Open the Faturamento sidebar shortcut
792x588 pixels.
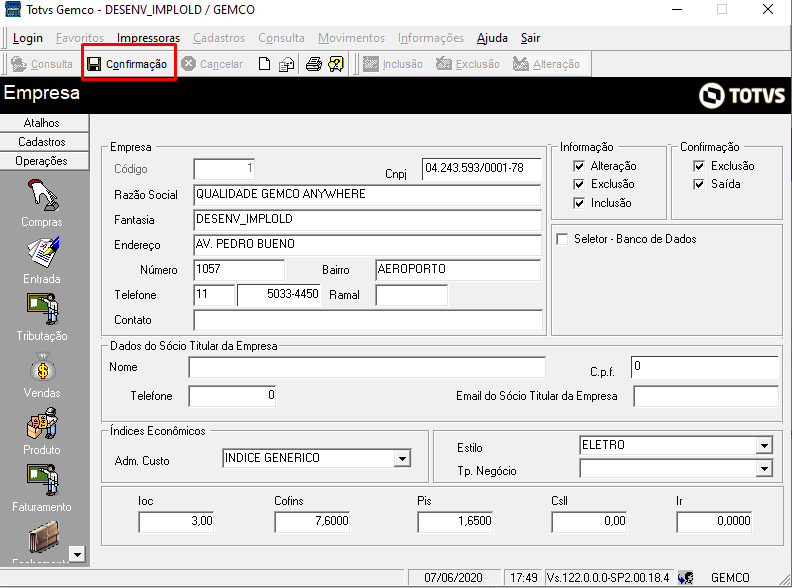coord(42,489)
